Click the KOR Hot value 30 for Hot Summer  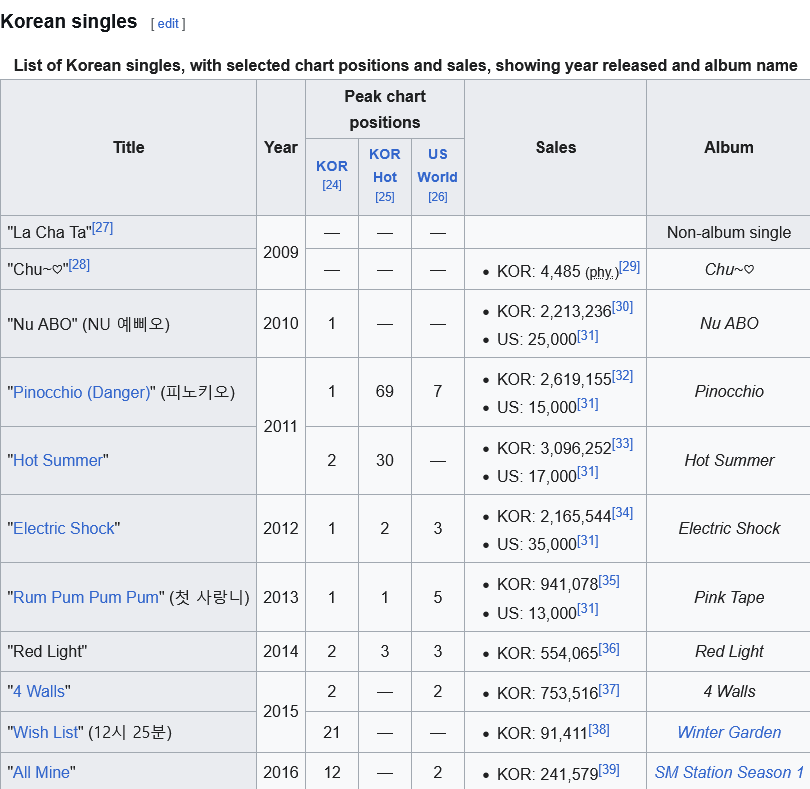(x=385, y=460)
